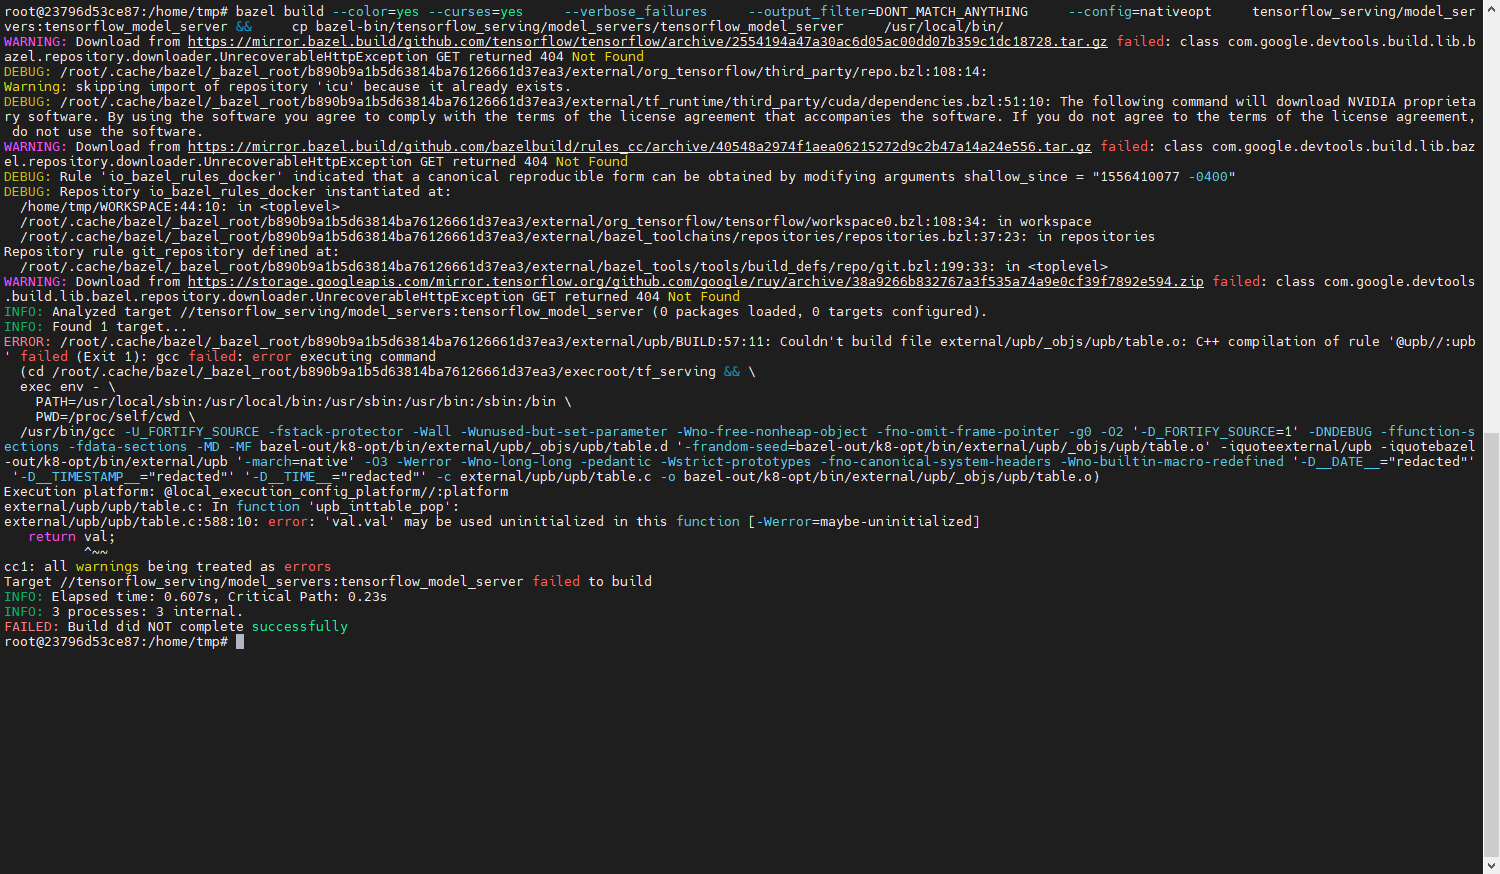
Task: Click '--curses=yes' flag text
Action: pyautogui.click(x=476, y=12)
